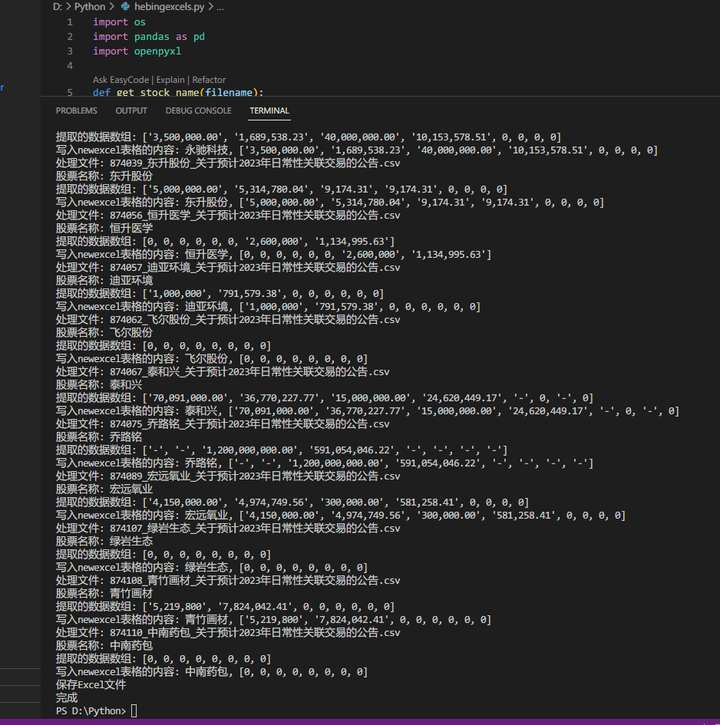
Task: Click the pandas module name in line 2
Action: pyautogui.click(x=152, y=37)
